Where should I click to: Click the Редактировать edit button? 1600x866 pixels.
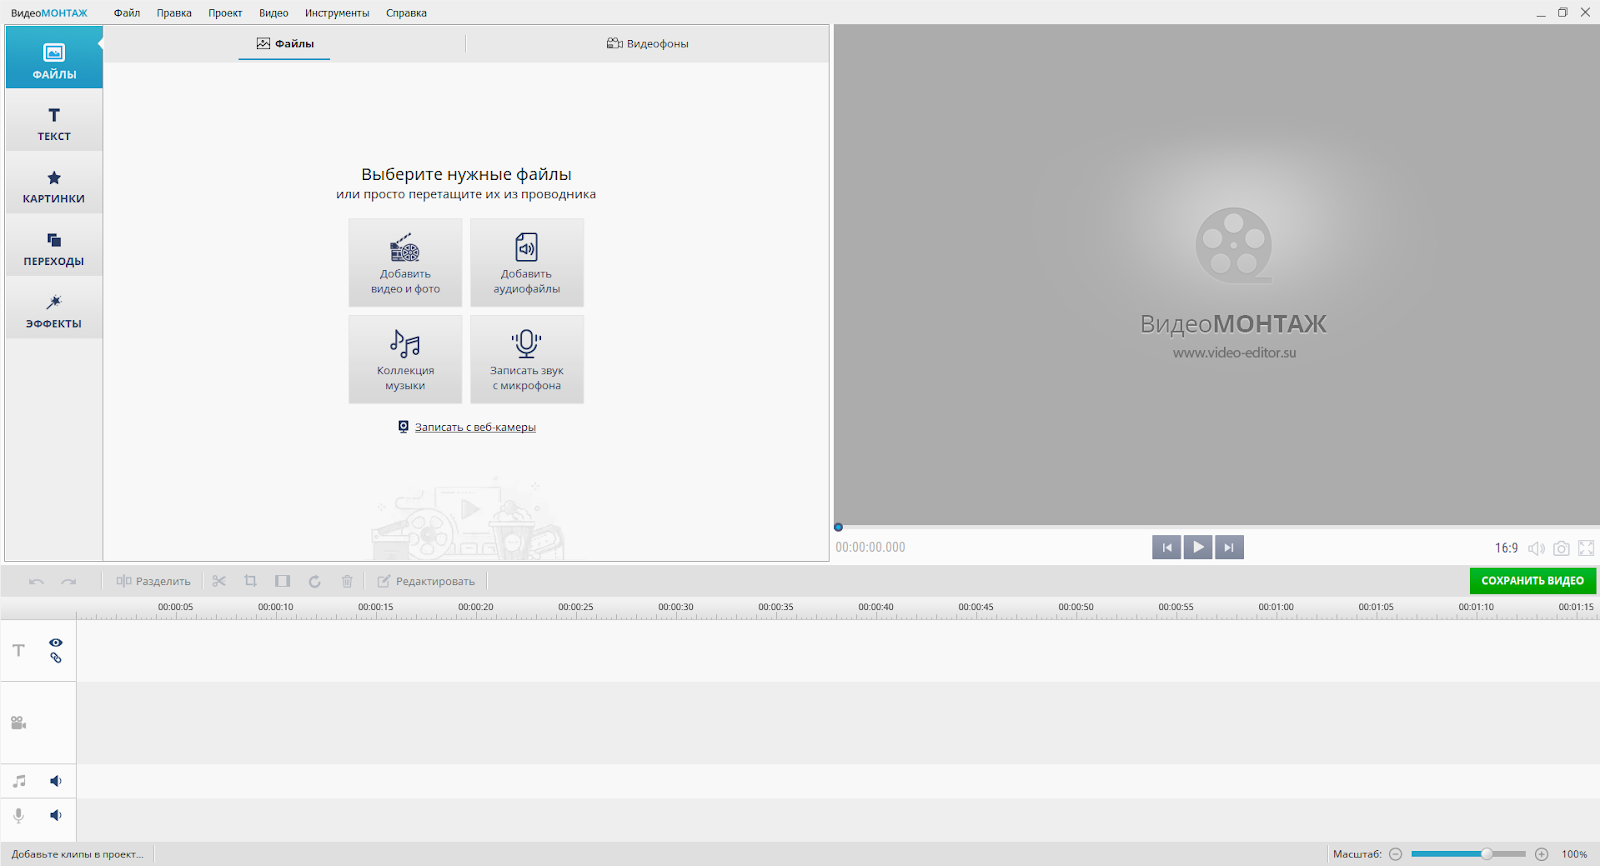point(426,581)
